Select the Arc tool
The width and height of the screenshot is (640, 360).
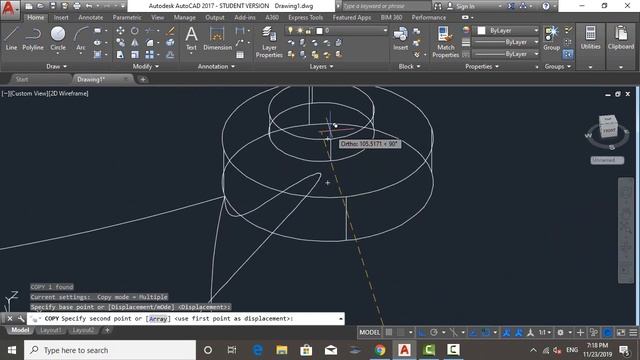point(81,39)
